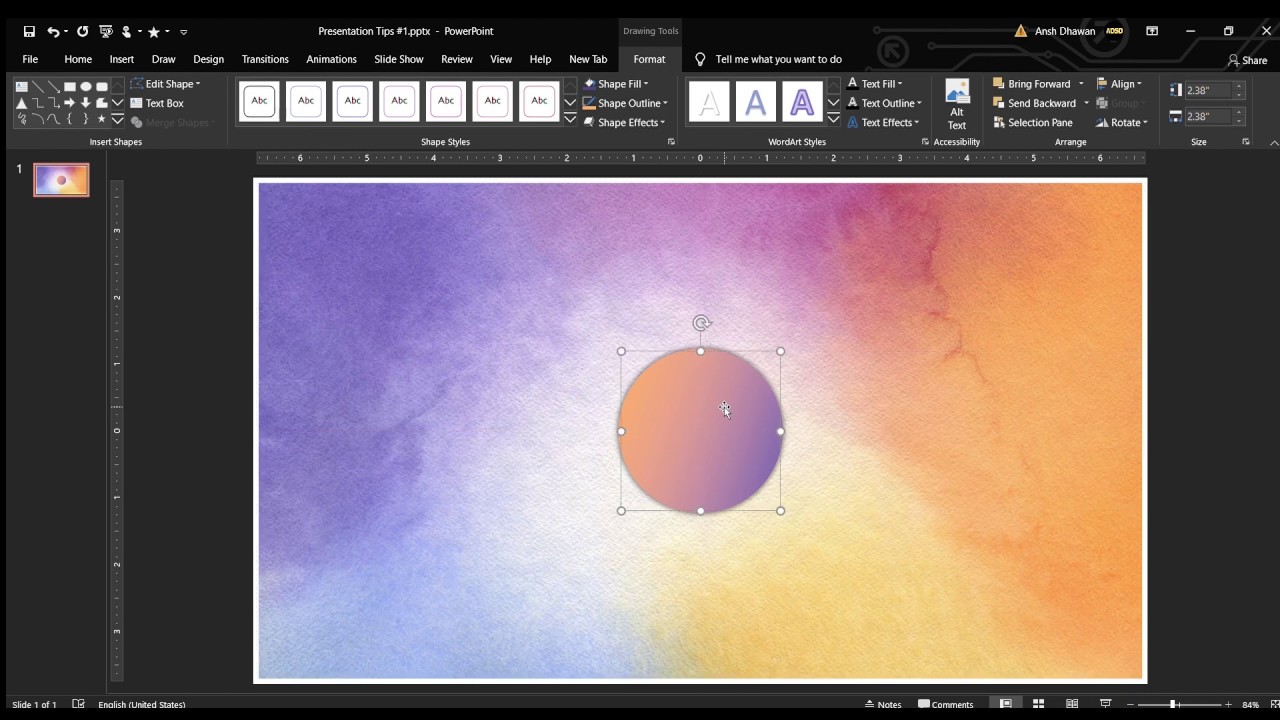Open the Text Fill dropdown
The width and height of the screenshot is (1280, 720).
pos(875,84)
